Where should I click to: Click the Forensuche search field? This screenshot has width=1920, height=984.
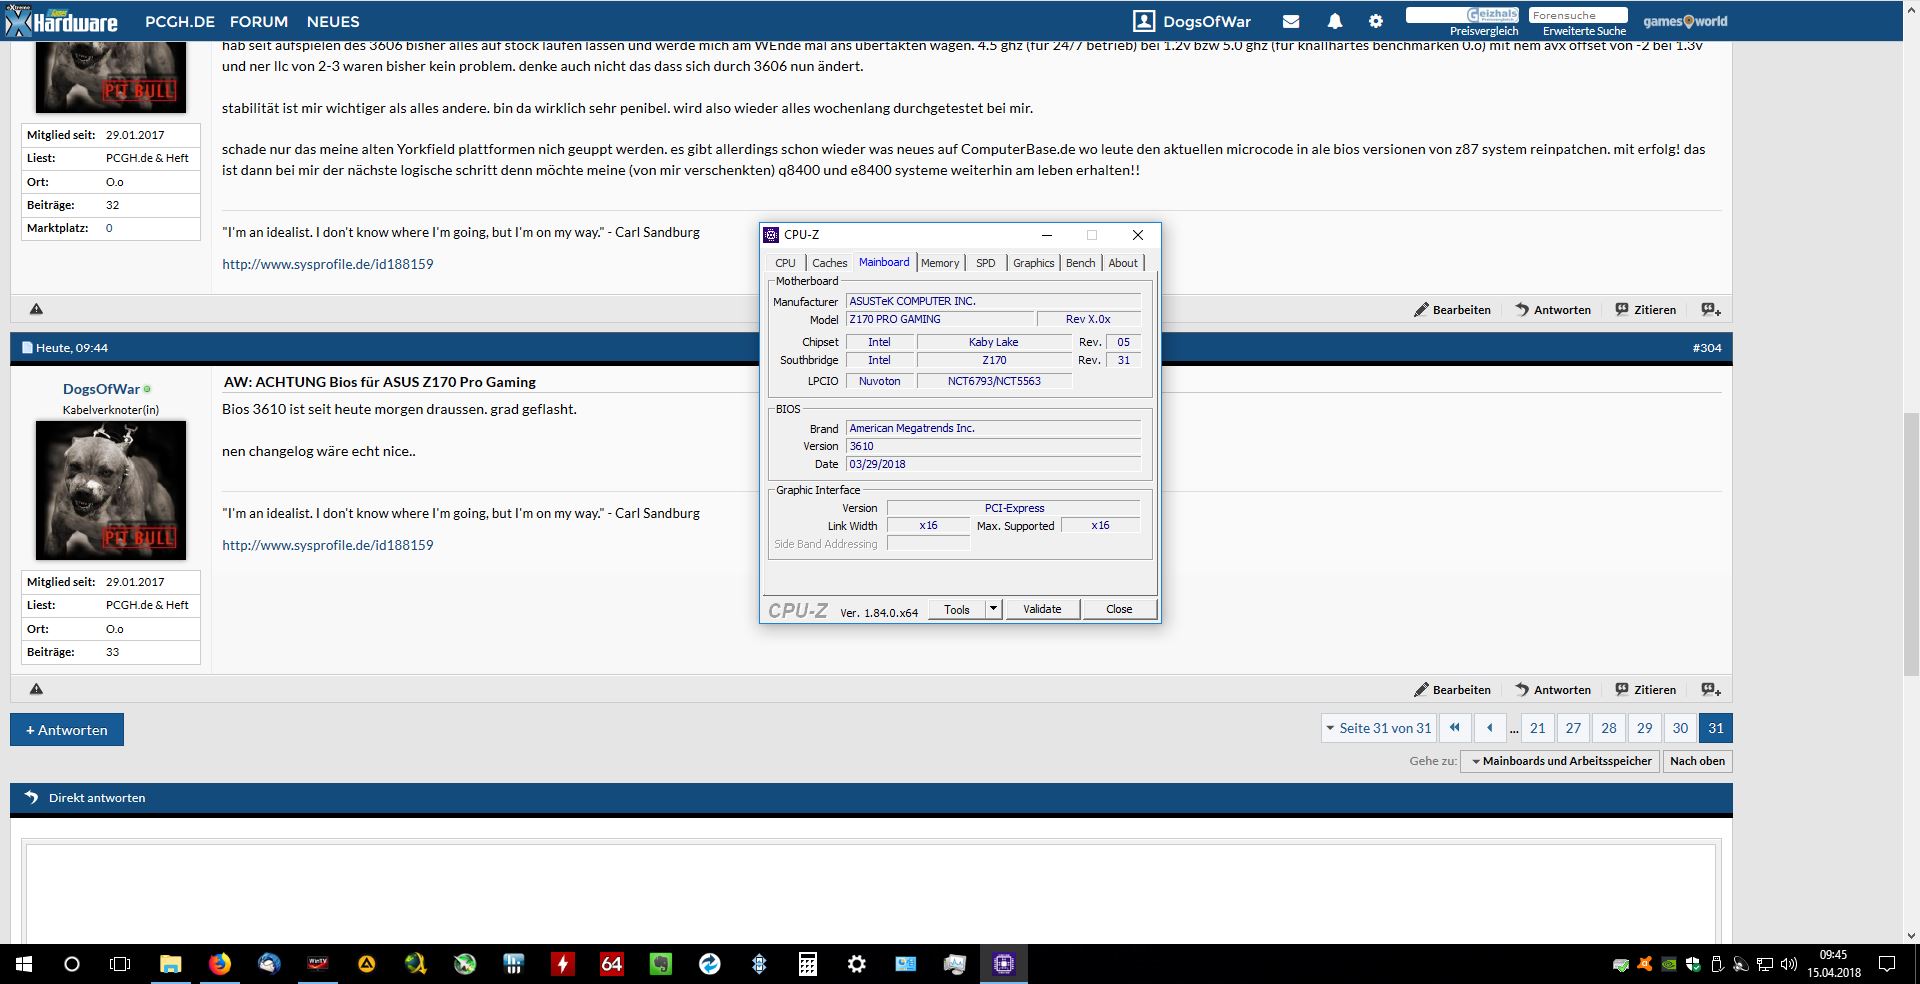(x=1577, y=15)
